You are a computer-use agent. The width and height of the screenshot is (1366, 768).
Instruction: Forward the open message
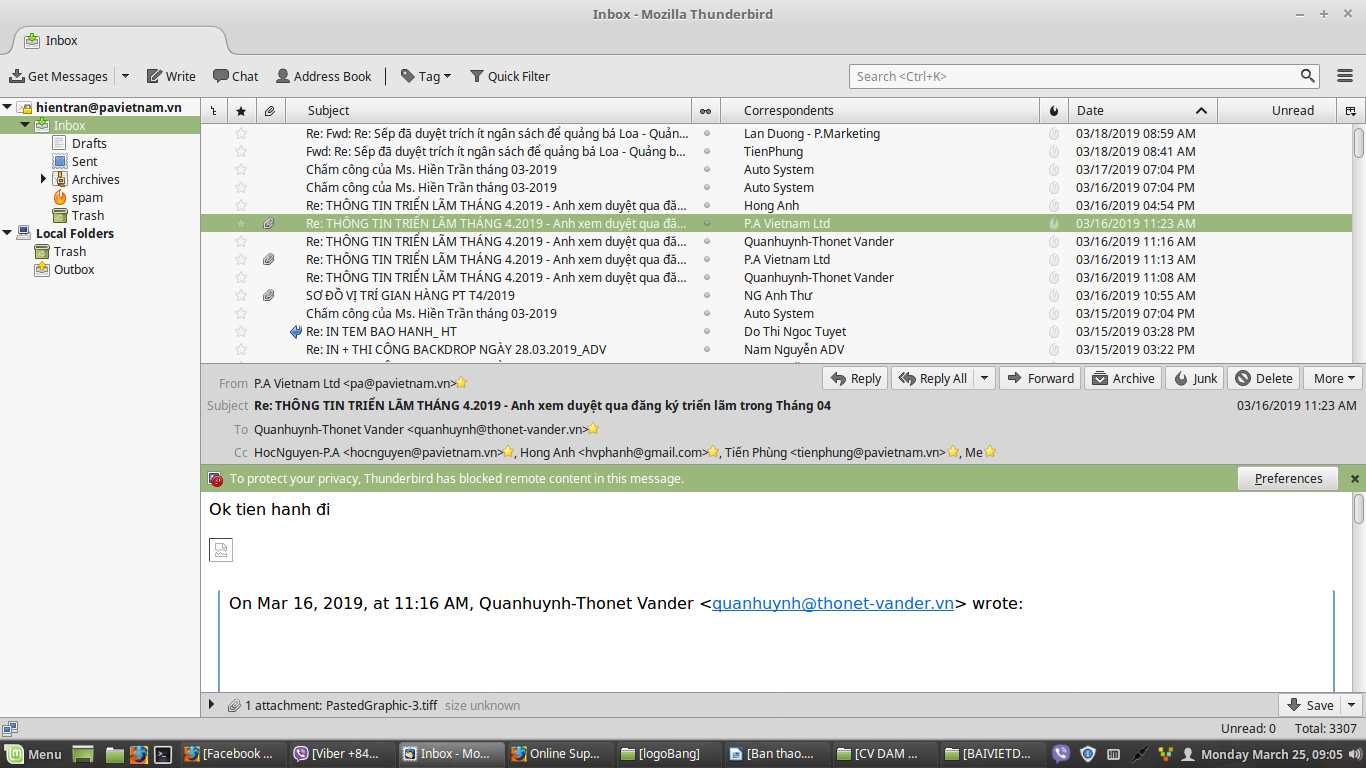click(1040, 378)
